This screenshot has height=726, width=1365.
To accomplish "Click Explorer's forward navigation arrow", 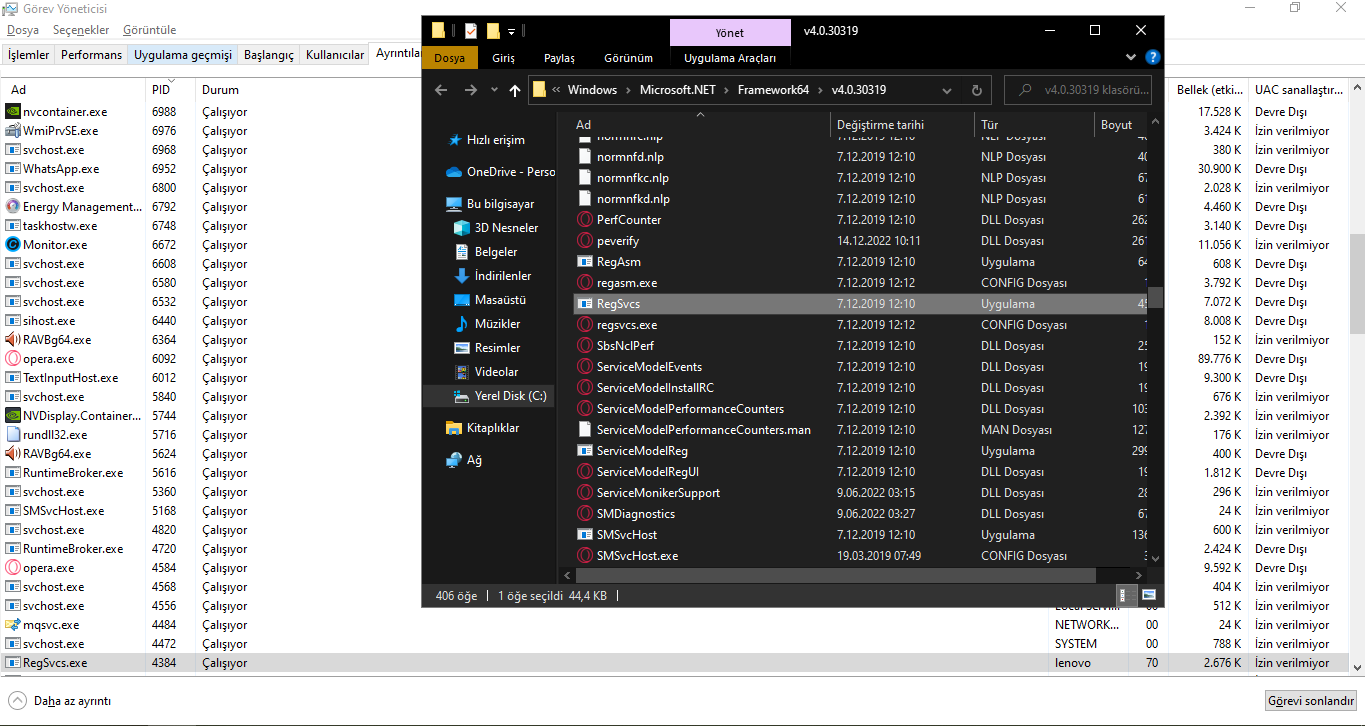I will [471, 90].
